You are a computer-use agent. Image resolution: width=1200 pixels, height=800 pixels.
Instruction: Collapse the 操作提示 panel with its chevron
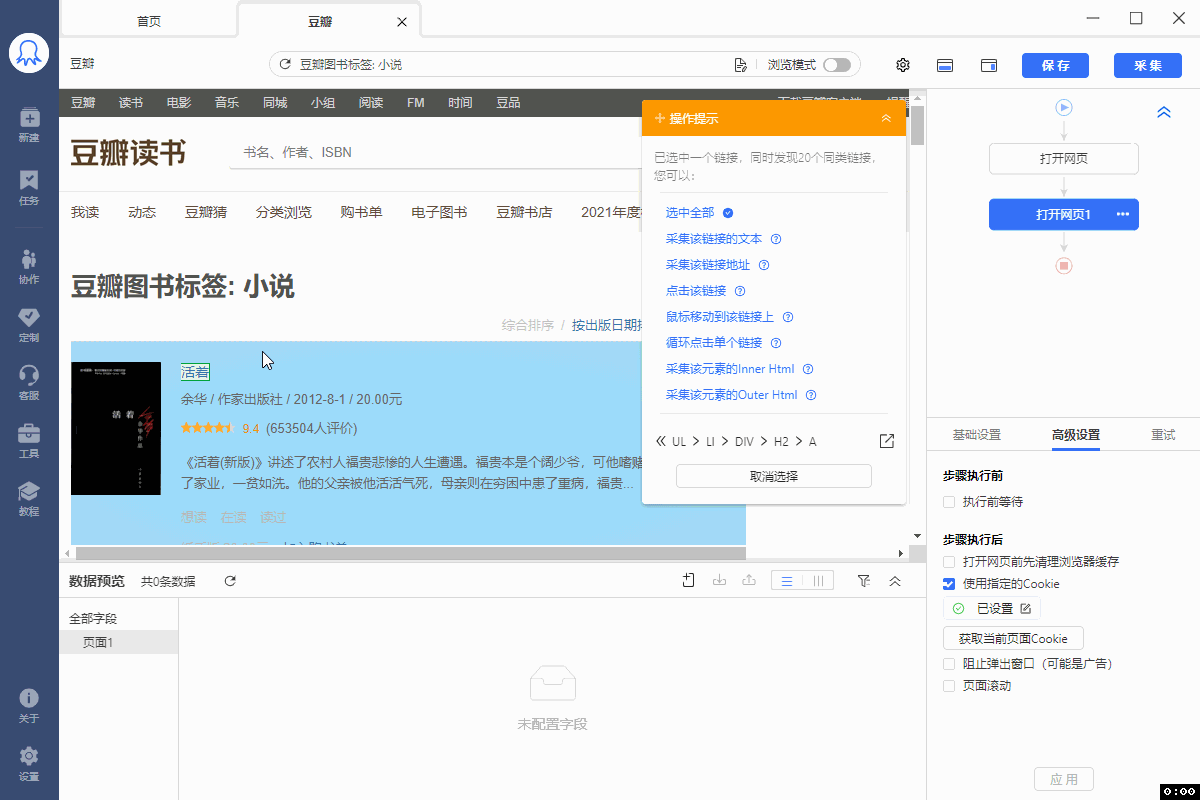(886, 118)
